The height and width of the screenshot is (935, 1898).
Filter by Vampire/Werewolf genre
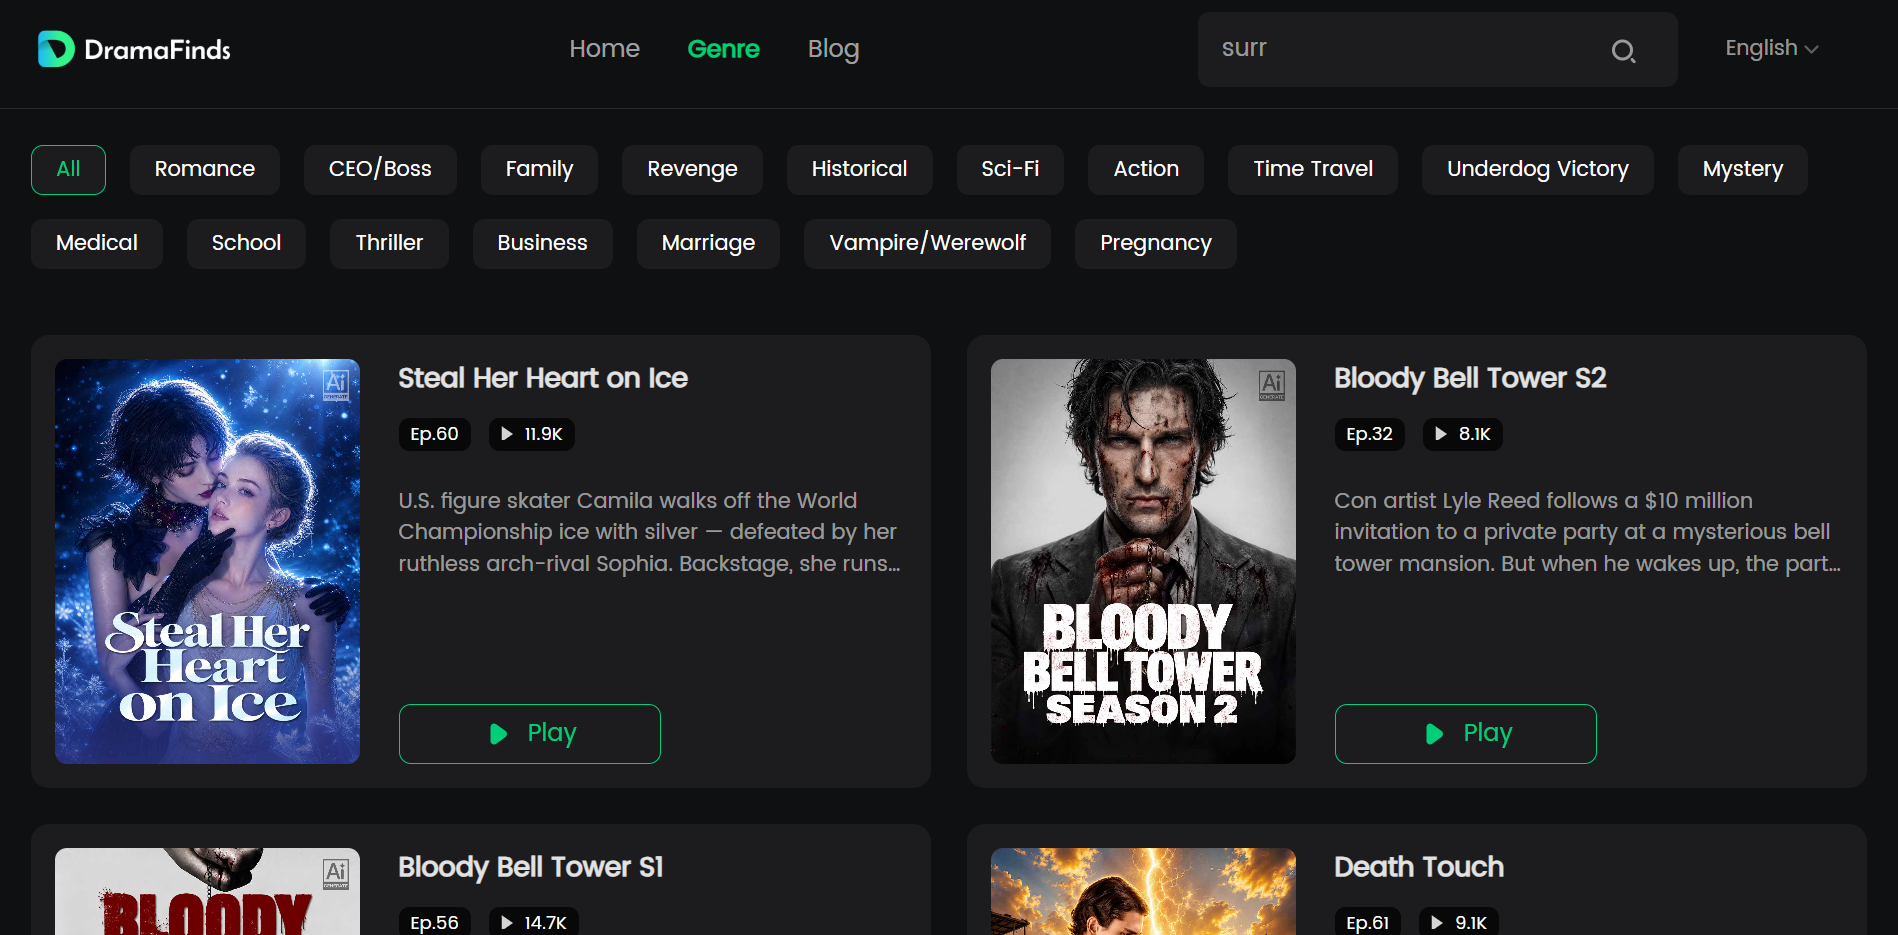(x=927, y=243)
